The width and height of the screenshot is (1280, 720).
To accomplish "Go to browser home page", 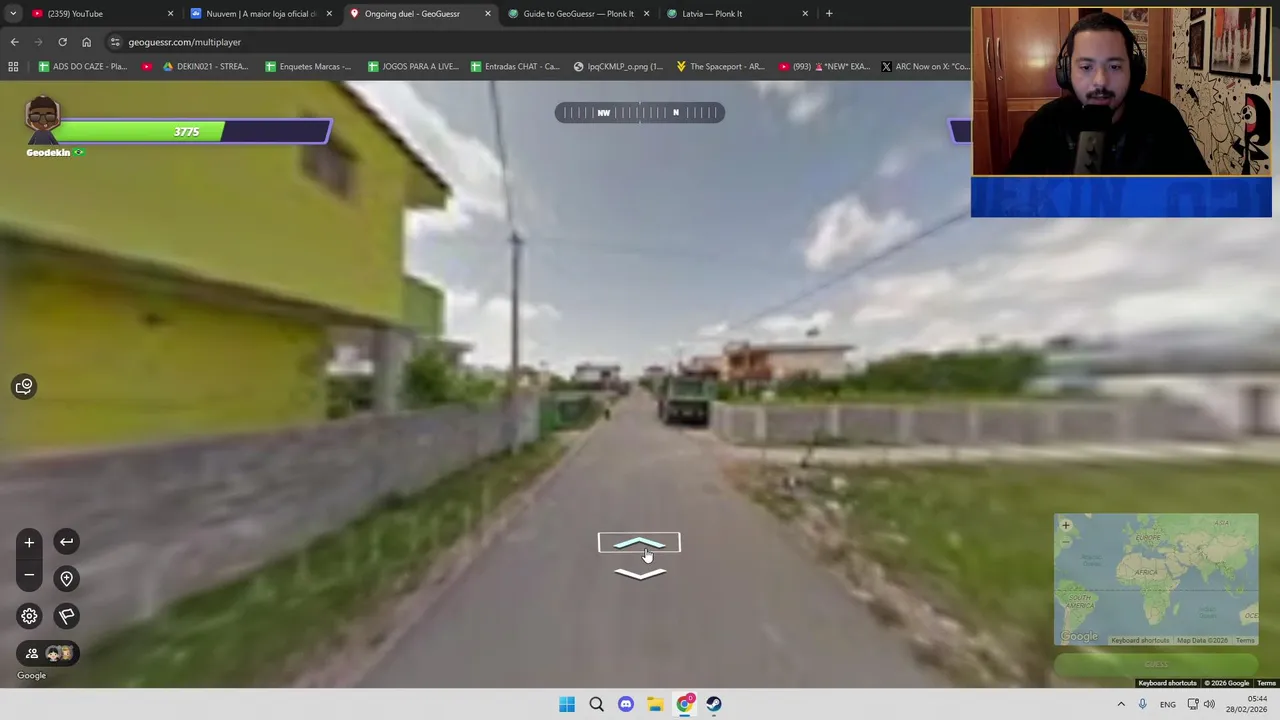I will (86, 42).
